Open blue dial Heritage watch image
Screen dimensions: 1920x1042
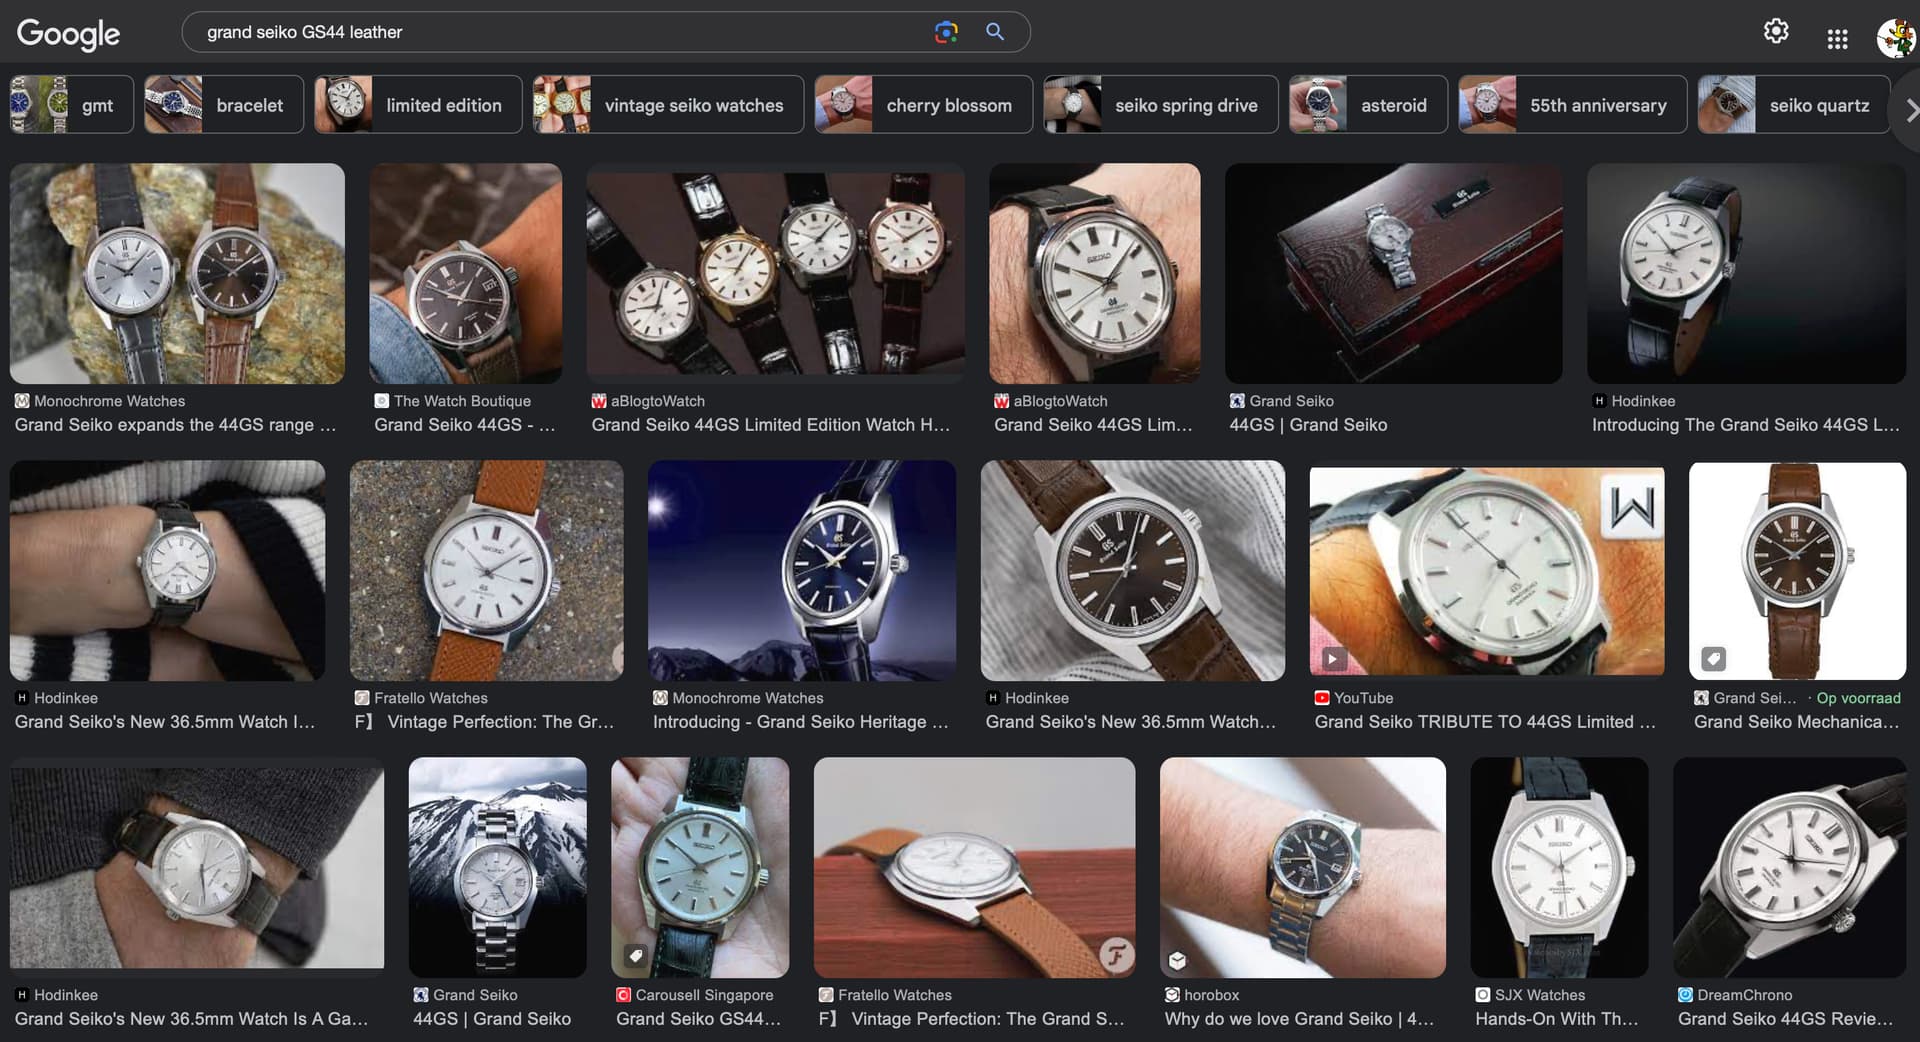coord(802,570)
